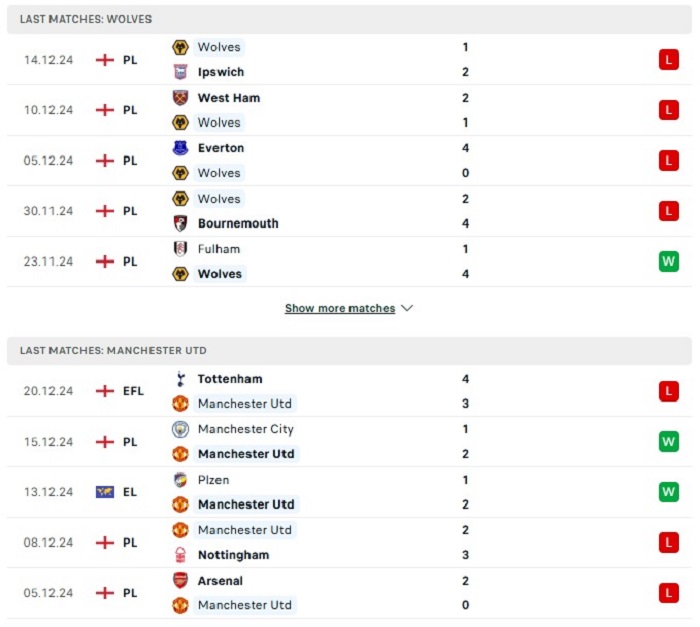
Task: Select the Last Matches: Wolves header
Action: coord(350,19)
